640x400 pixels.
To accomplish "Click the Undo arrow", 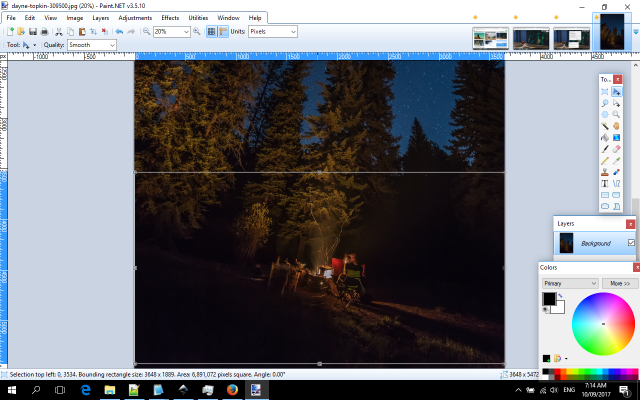I will coord(119,31).
